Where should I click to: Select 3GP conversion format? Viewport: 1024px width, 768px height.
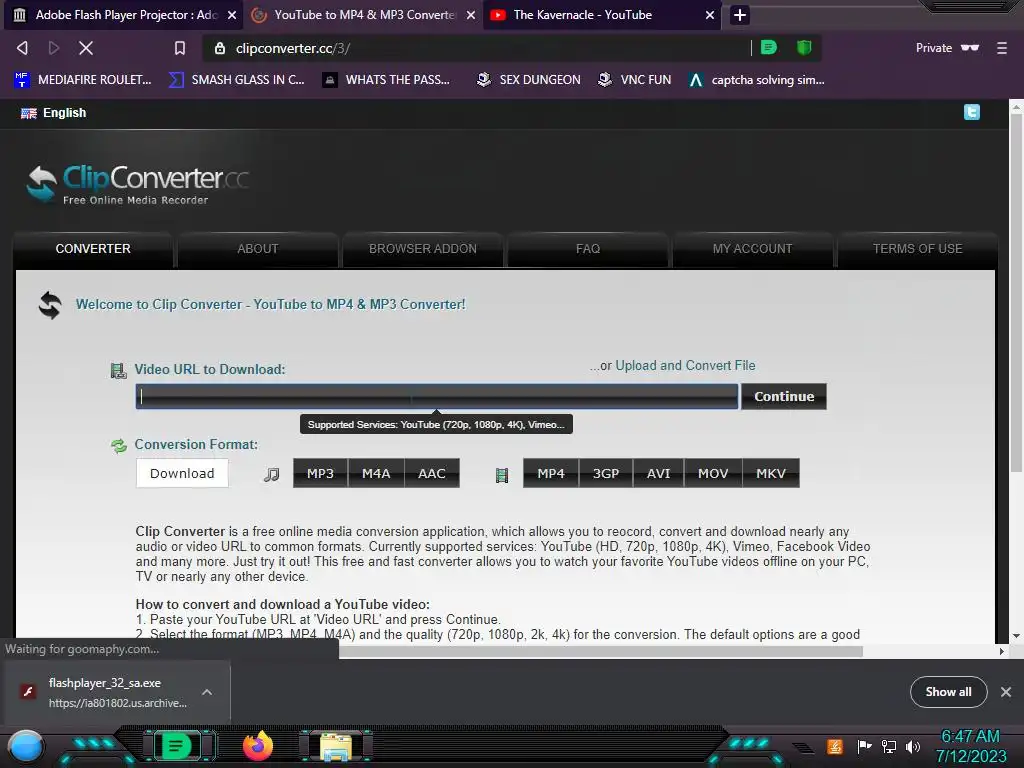[605, 473]
